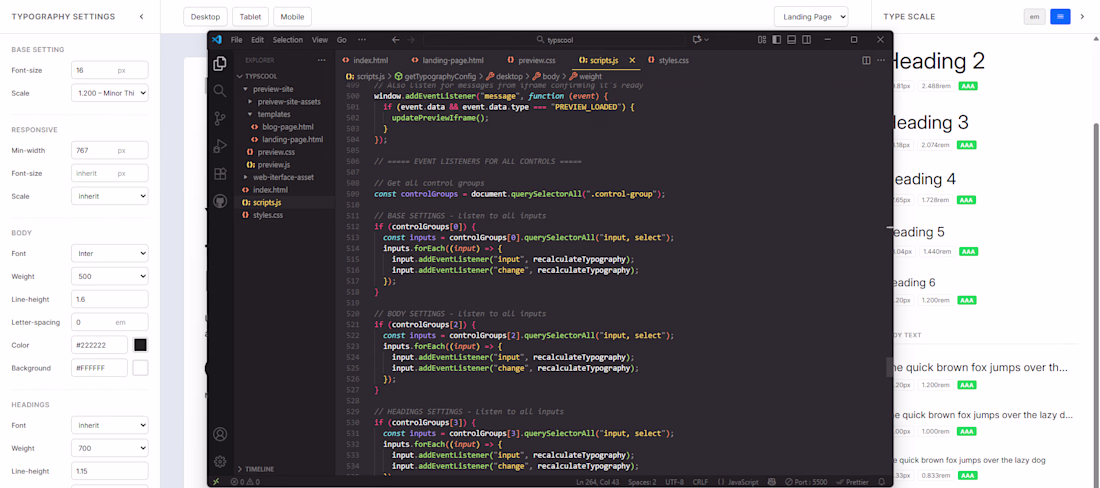Open the body Font dropdown showing Inter

pos(110,253)
